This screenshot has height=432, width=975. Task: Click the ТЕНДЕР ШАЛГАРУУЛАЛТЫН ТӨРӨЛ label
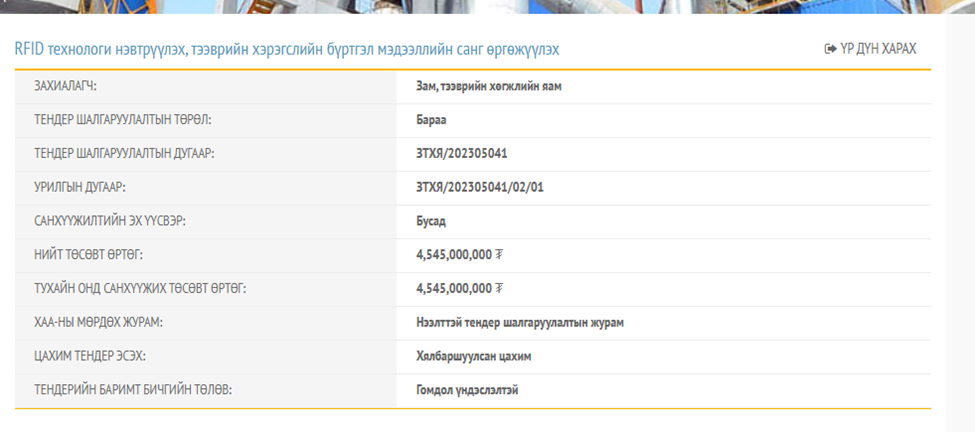(123, 120)
